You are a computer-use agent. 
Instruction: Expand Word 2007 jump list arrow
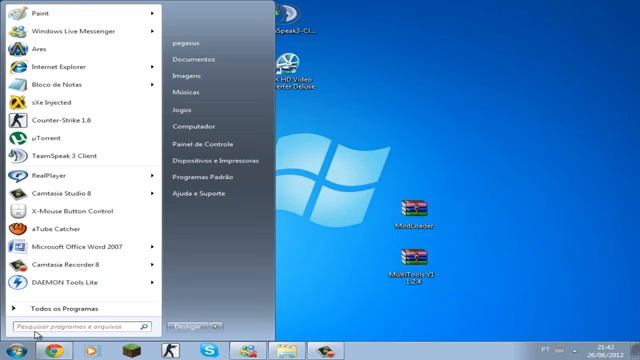tap(152, 247)
